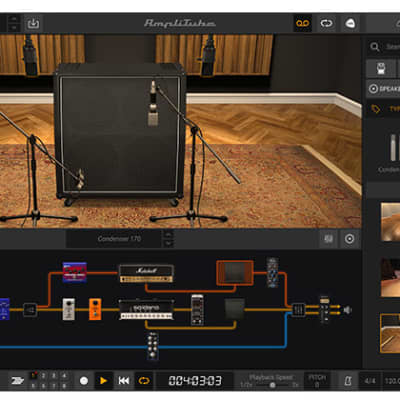
Task: Step to next preset with down arrow
Action: 13,28
